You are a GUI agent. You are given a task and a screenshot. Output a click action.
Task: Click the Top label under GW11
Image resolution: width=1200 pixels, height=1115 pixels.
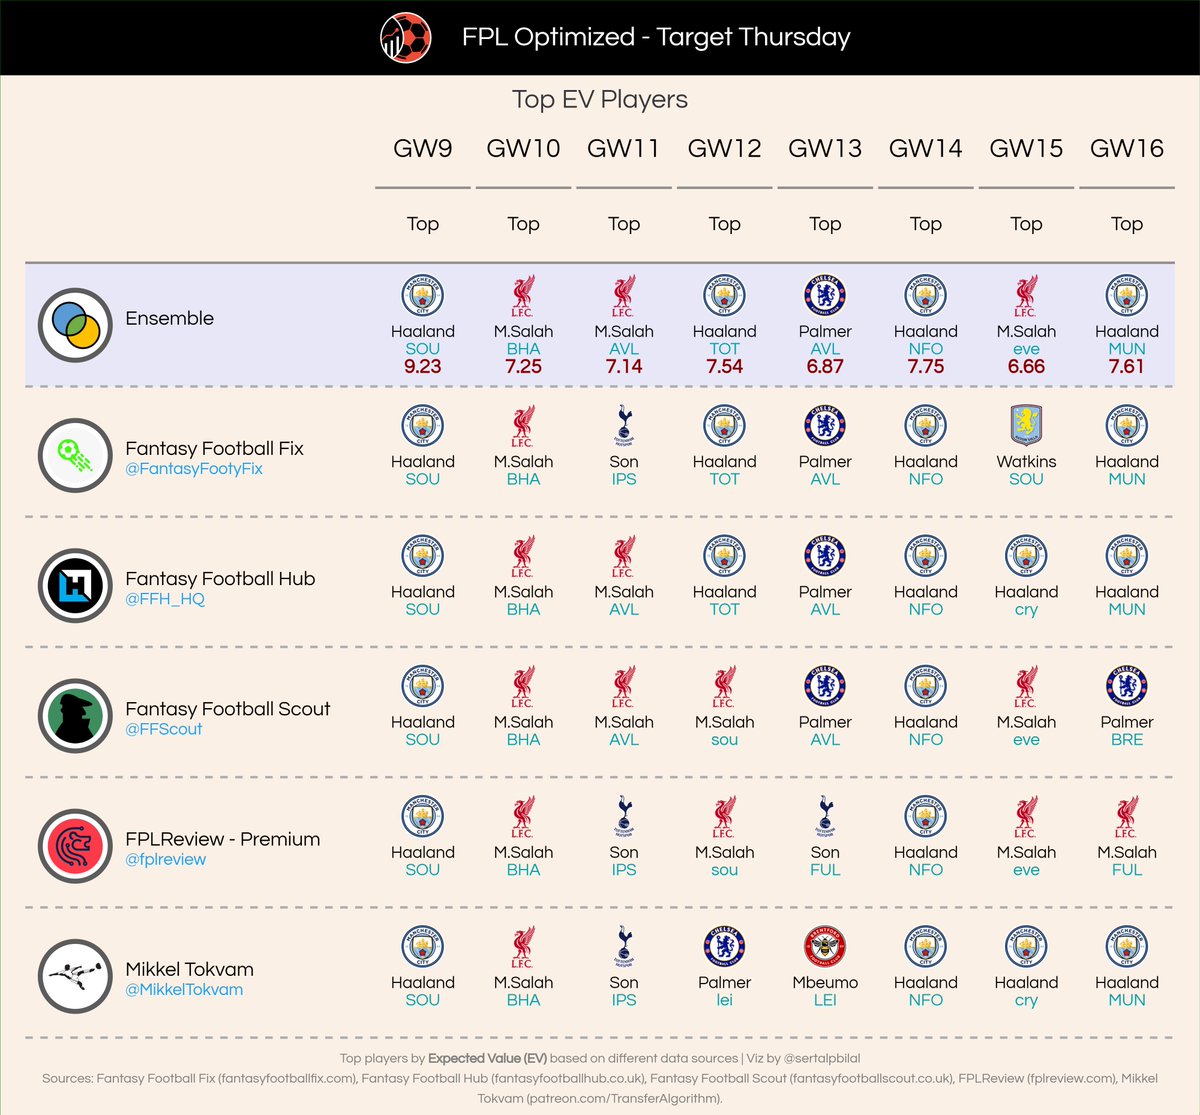(624, 224)
